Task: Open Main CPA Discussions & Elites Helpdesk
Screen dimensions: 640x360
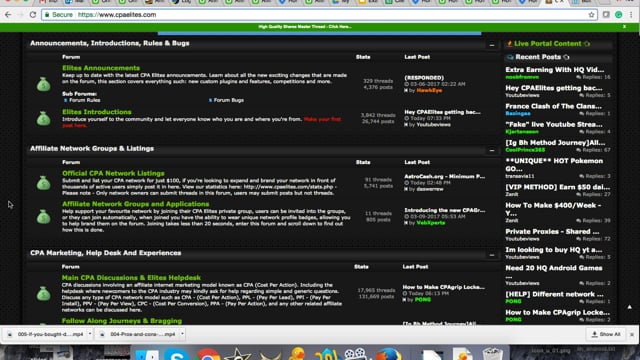Action: [x=131, y=278]
